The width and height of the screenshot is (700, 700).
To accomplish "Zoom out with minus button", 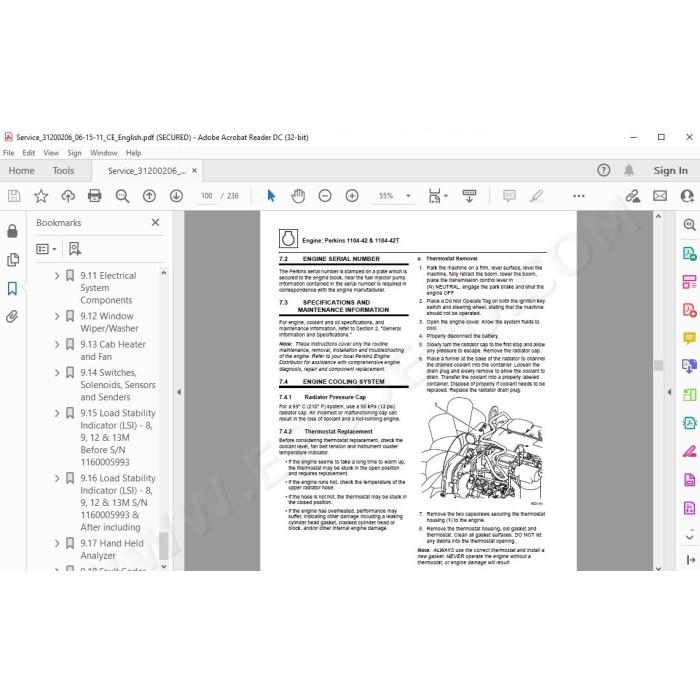I will click(325, 196).
